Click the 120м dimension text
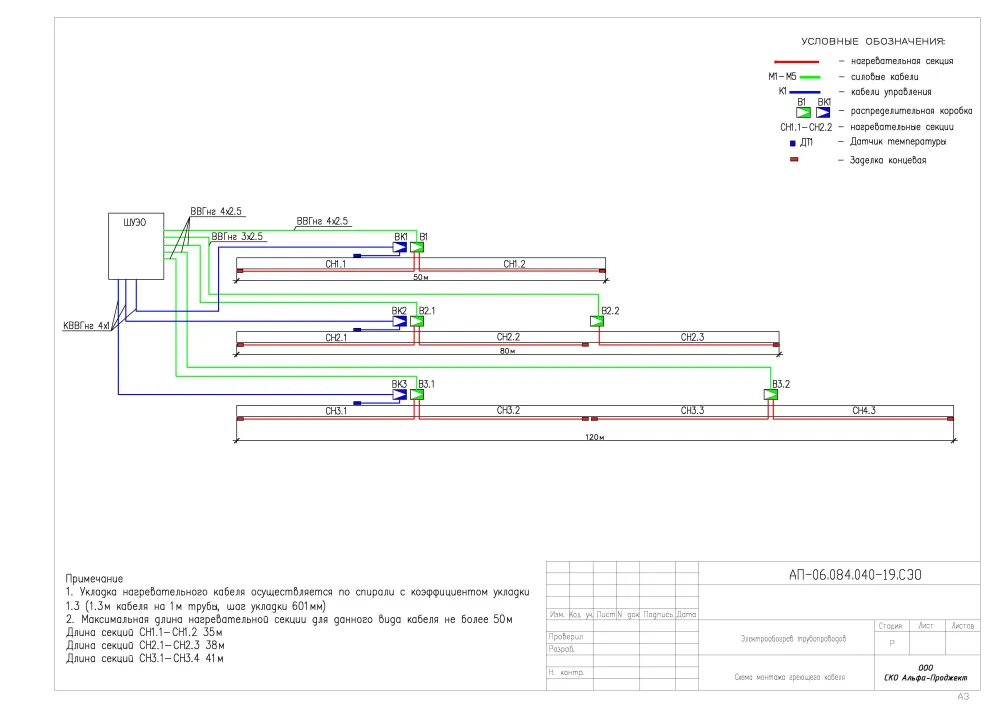 coord(594,437)
